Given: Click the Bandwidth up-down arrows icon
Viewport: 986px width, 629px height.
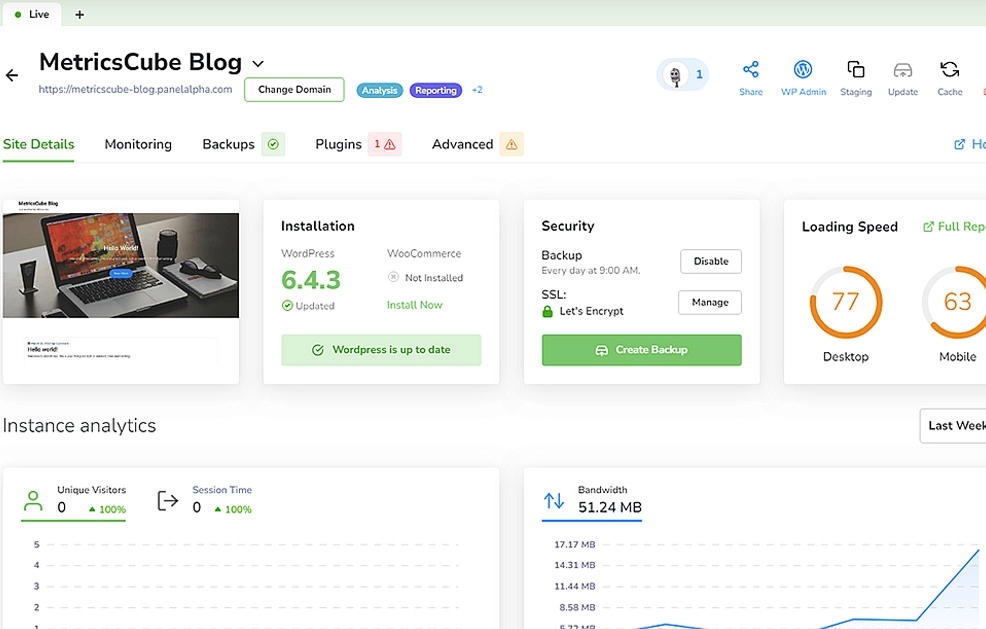Looking at the screenshot, I should point(553,501).
